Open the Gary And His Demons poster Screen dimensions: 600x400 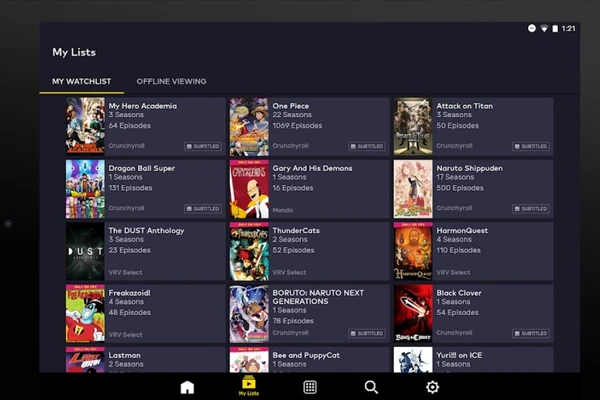coord(249,189)
